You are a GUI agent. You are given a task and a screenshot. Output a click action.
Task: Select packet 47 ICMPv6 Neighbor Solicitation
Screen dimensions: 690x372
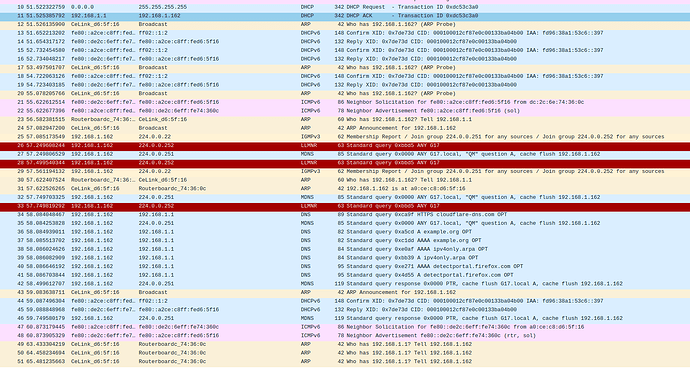pos(345,327)
